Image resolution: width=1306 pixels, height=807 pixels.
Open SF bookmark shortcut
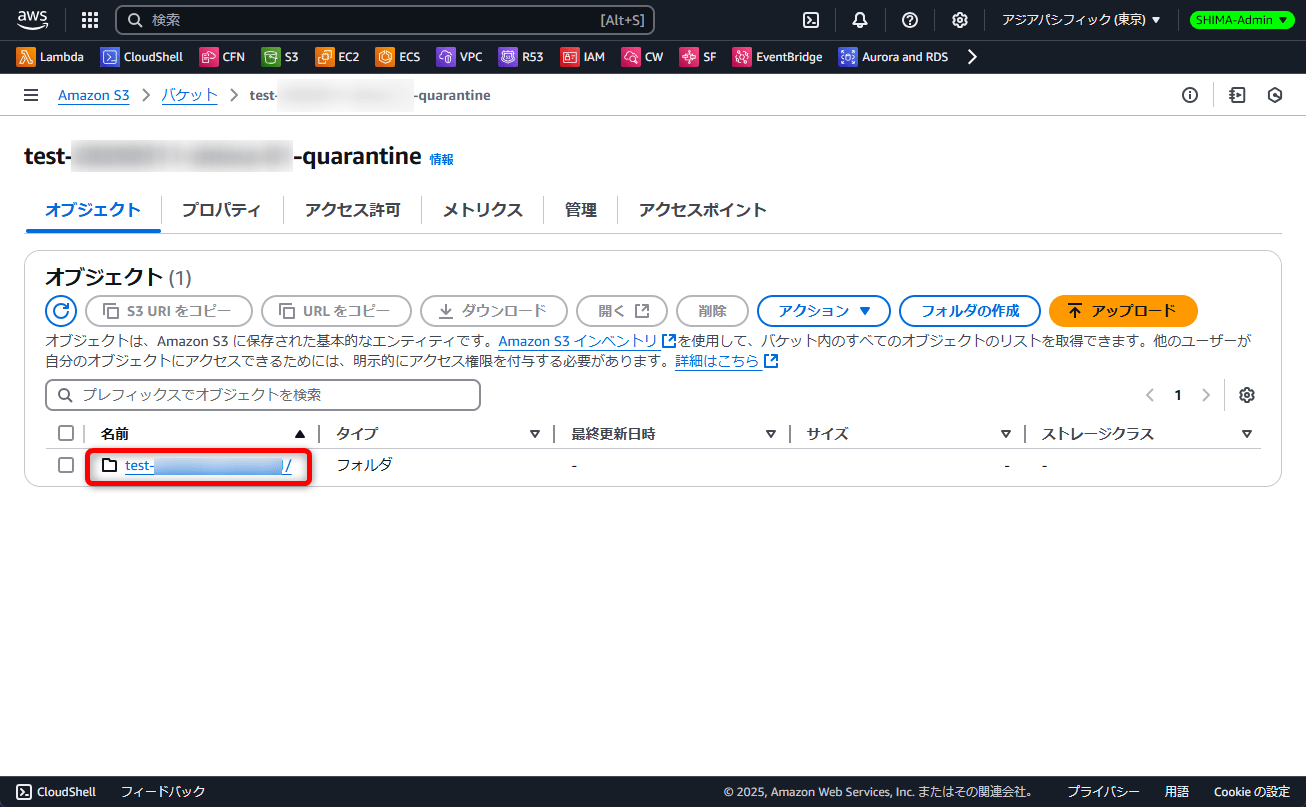click(698, 57)
